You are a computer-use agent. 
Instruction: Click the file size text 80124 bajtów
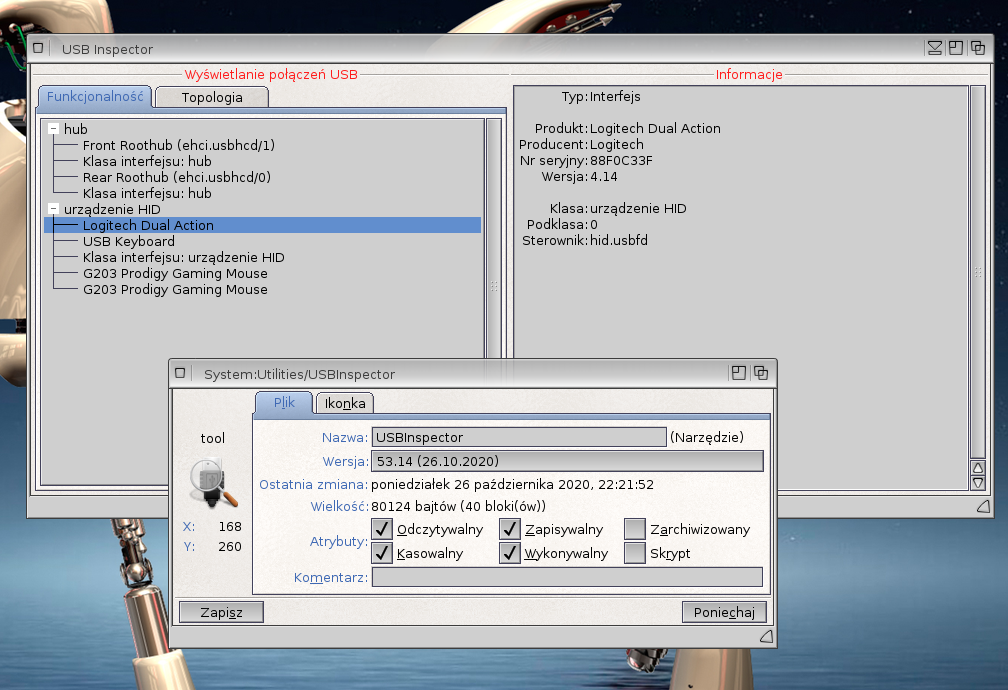point(414,507)
